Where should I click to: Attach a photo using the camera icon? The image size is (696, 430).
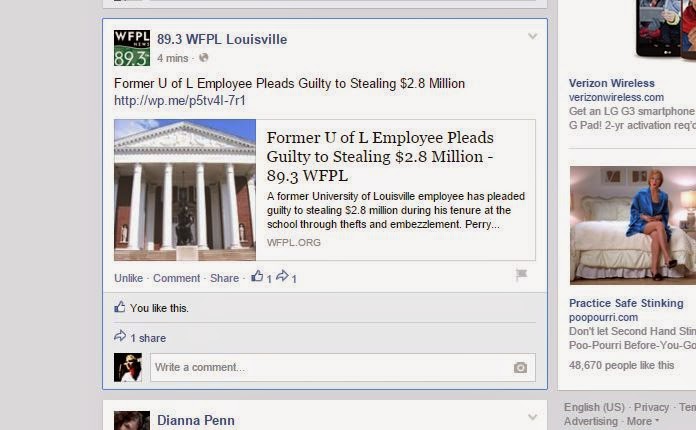(520, 367)
